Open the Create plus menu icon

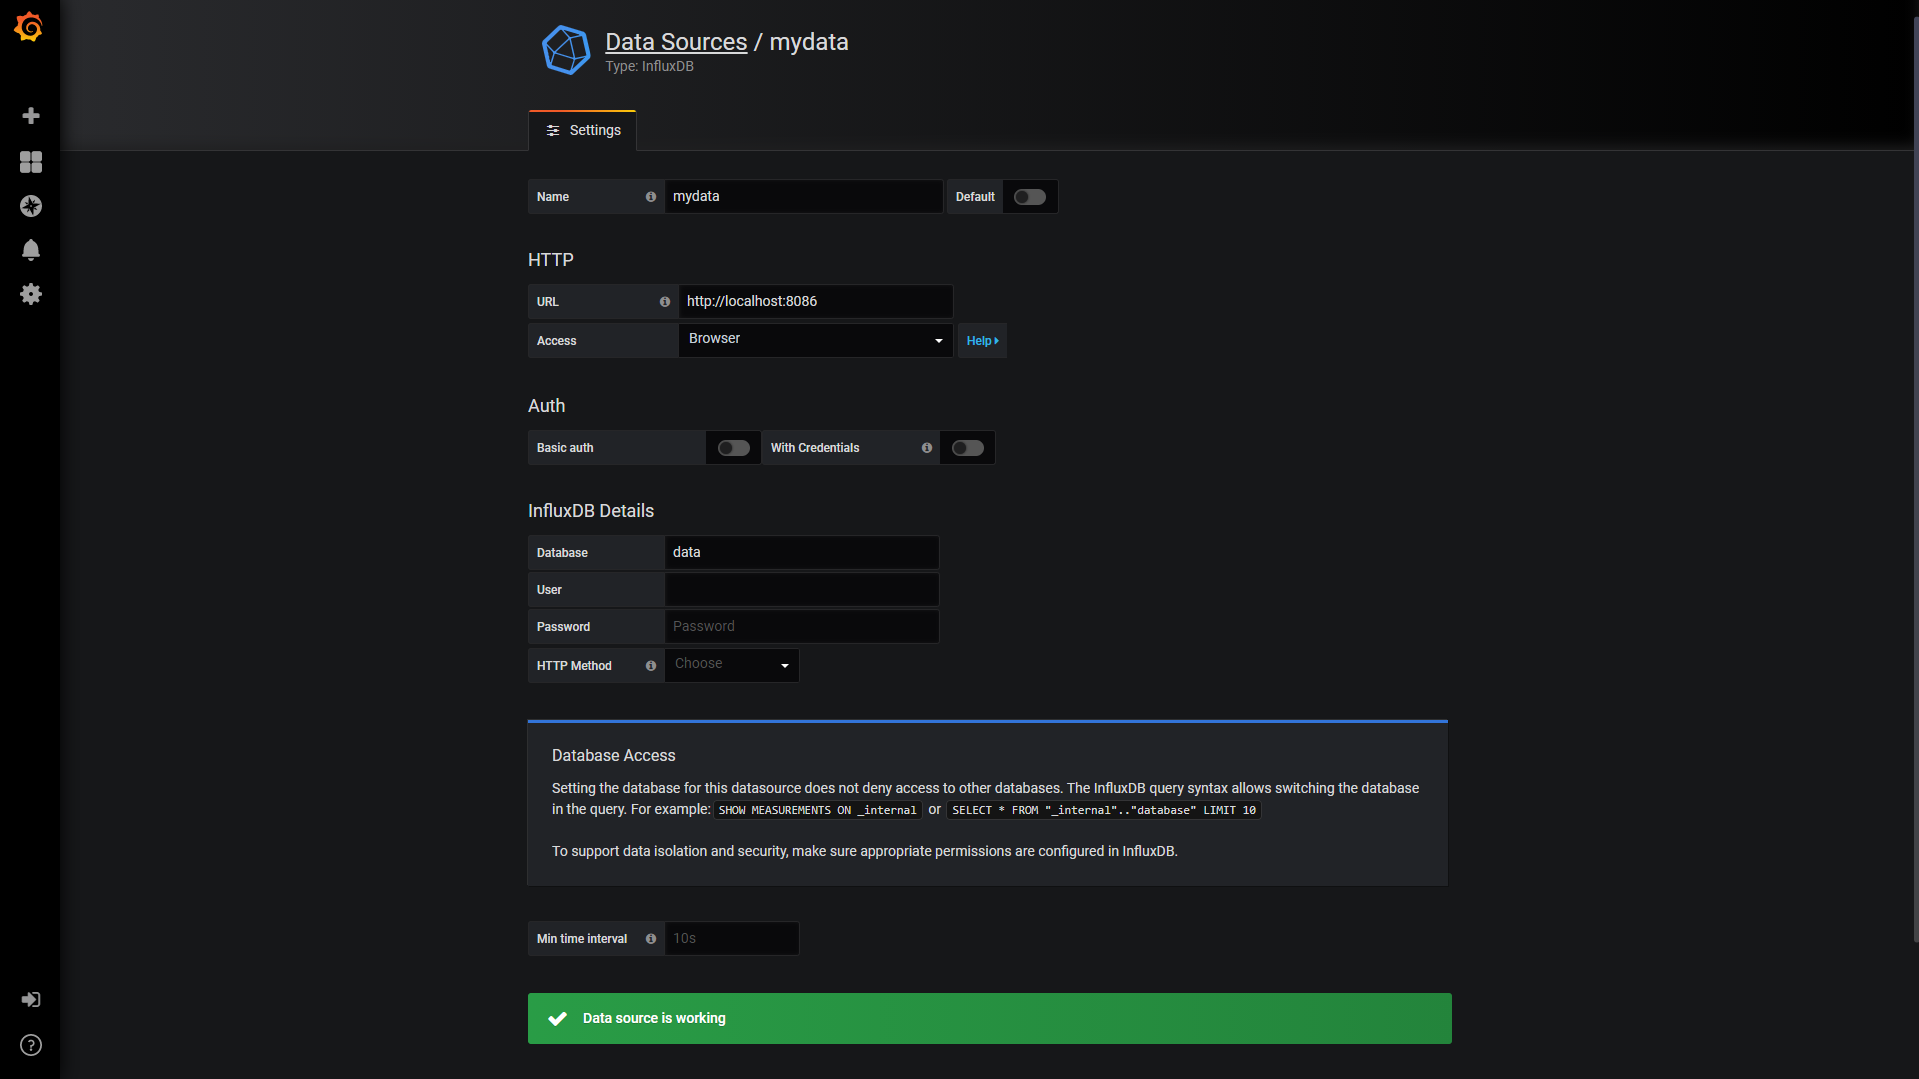pos(31,116)
